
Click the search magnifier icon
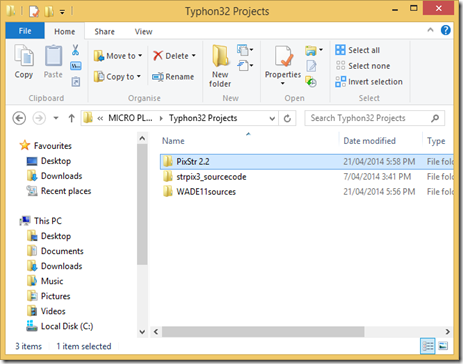(x=435, y=118)
